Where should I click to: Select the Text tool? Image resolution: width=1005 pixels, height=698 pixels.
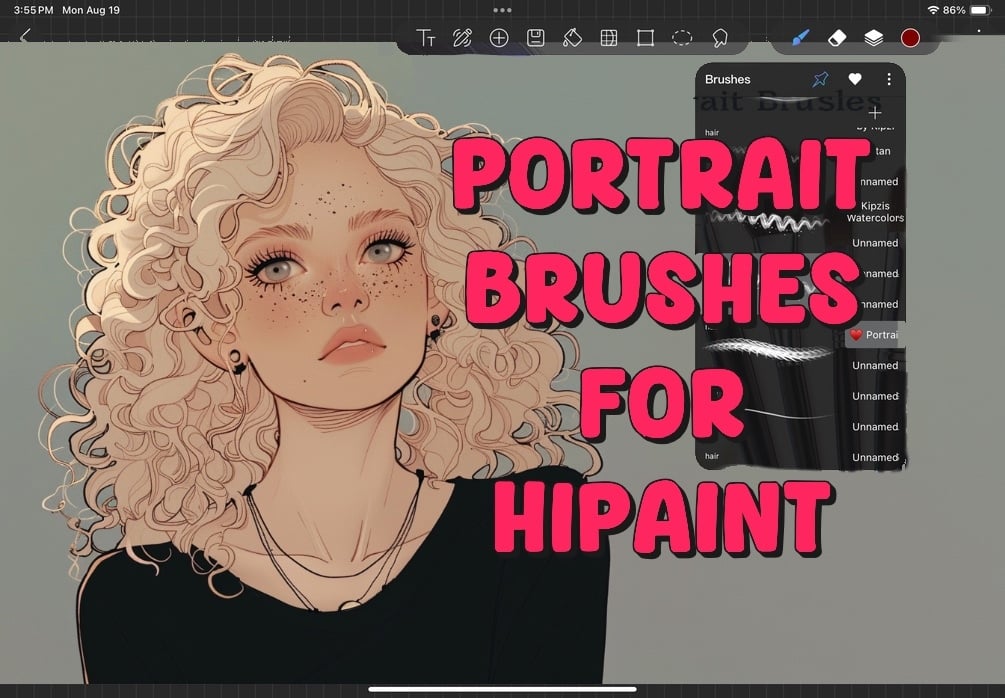coord(426,38)
